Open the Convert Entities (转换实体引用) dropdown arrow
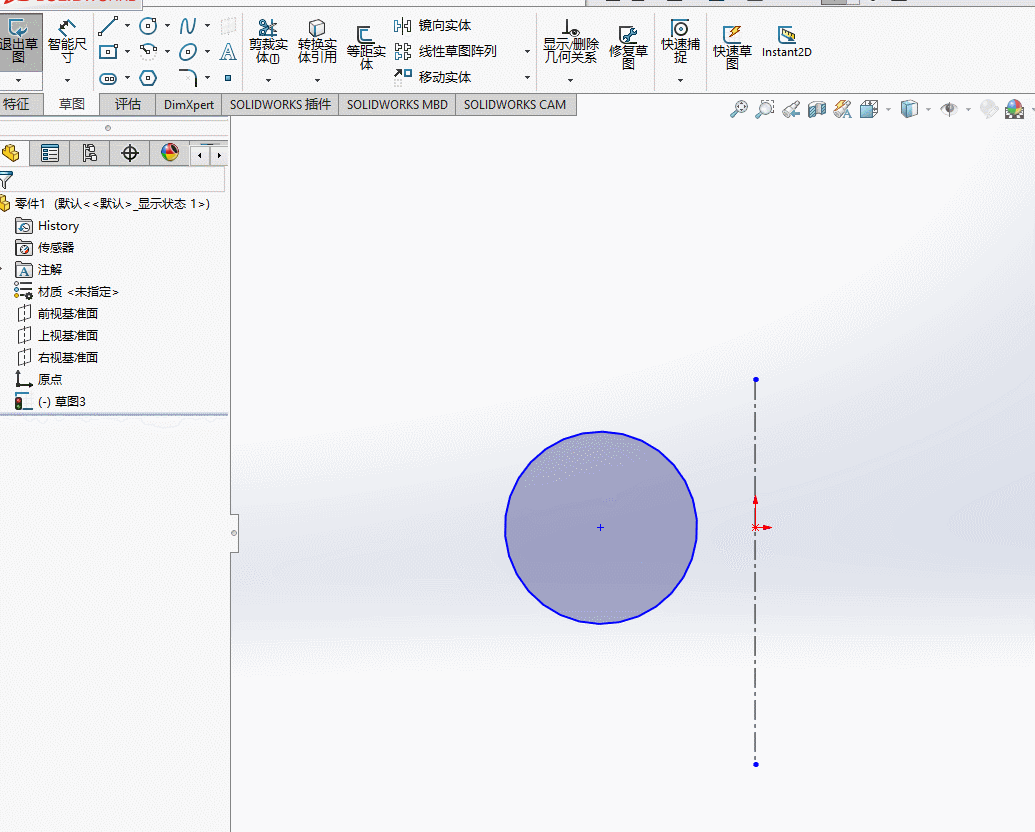 tap(317, 81)
